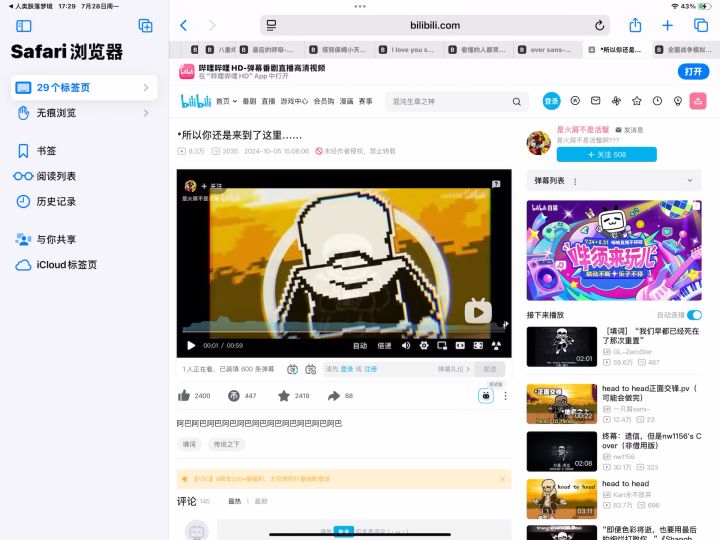Image resolution: width=720 pixels, height=540 pixels.
Task: Sort comments by 最新
Action: pyautogui.click(x=261, y=501)
